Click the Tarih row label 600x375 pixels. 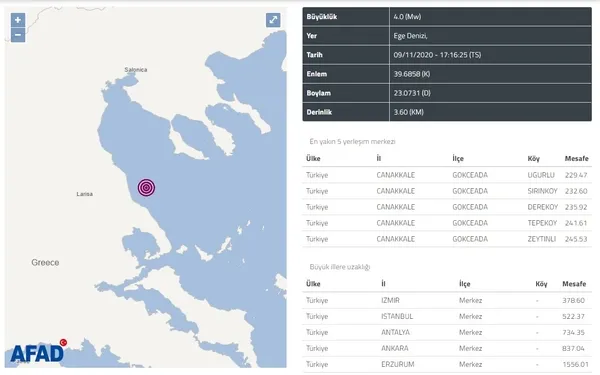tap(315, 55)
